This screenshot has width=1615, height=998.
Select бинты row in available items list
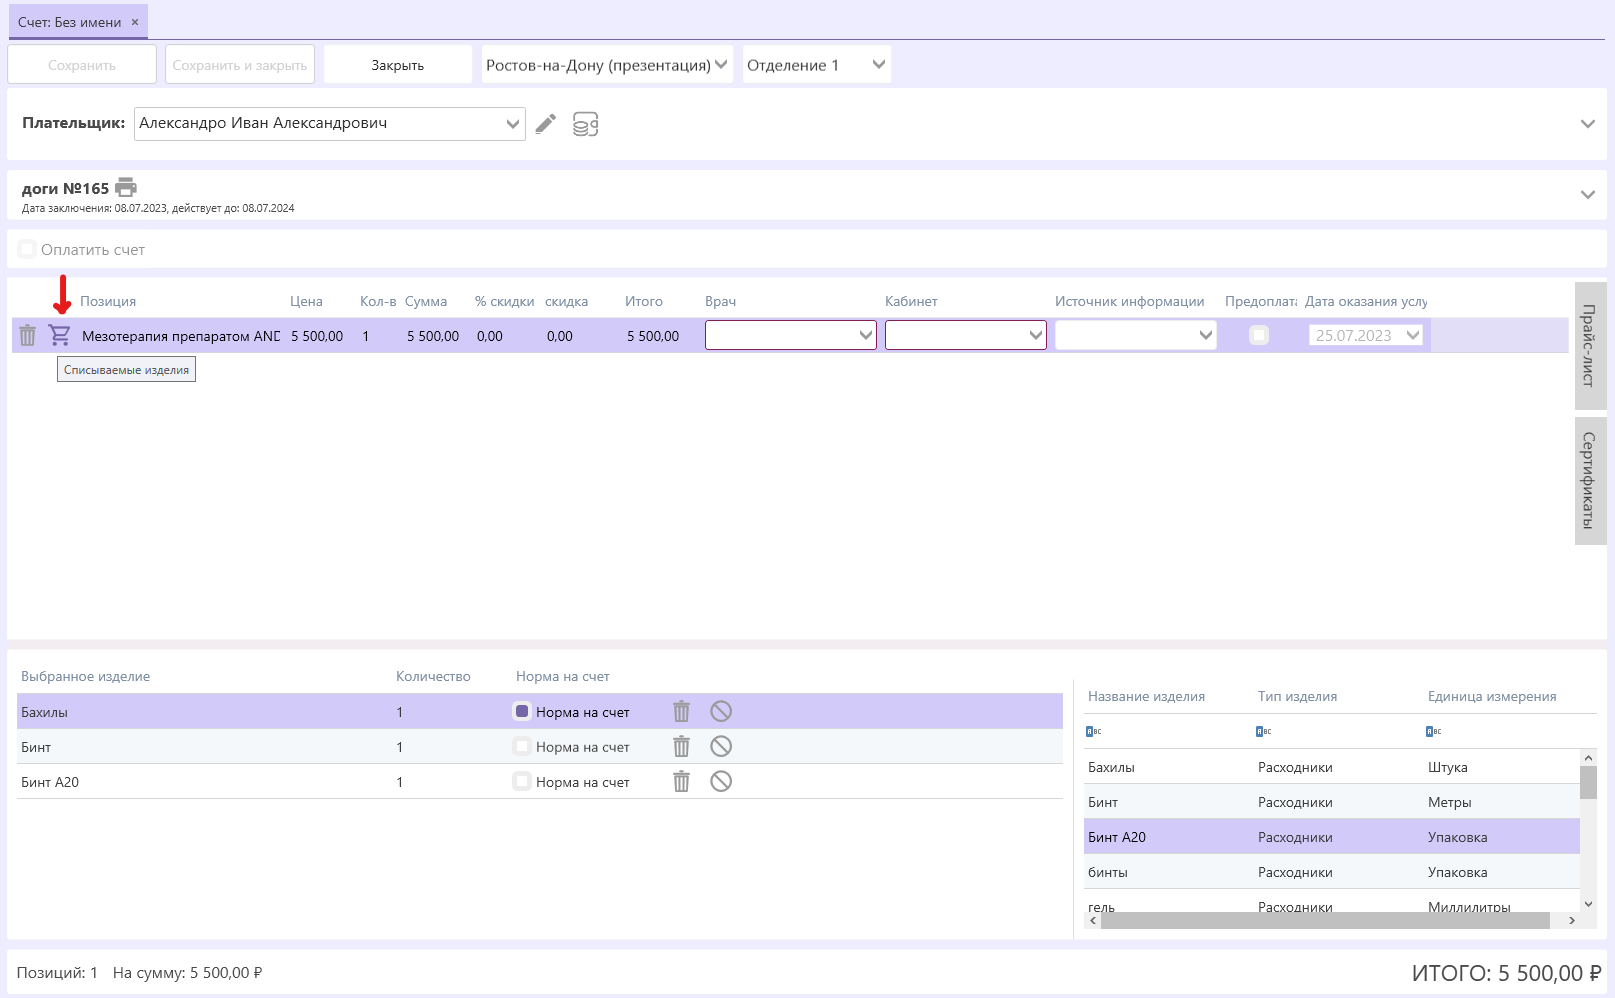1332,872
